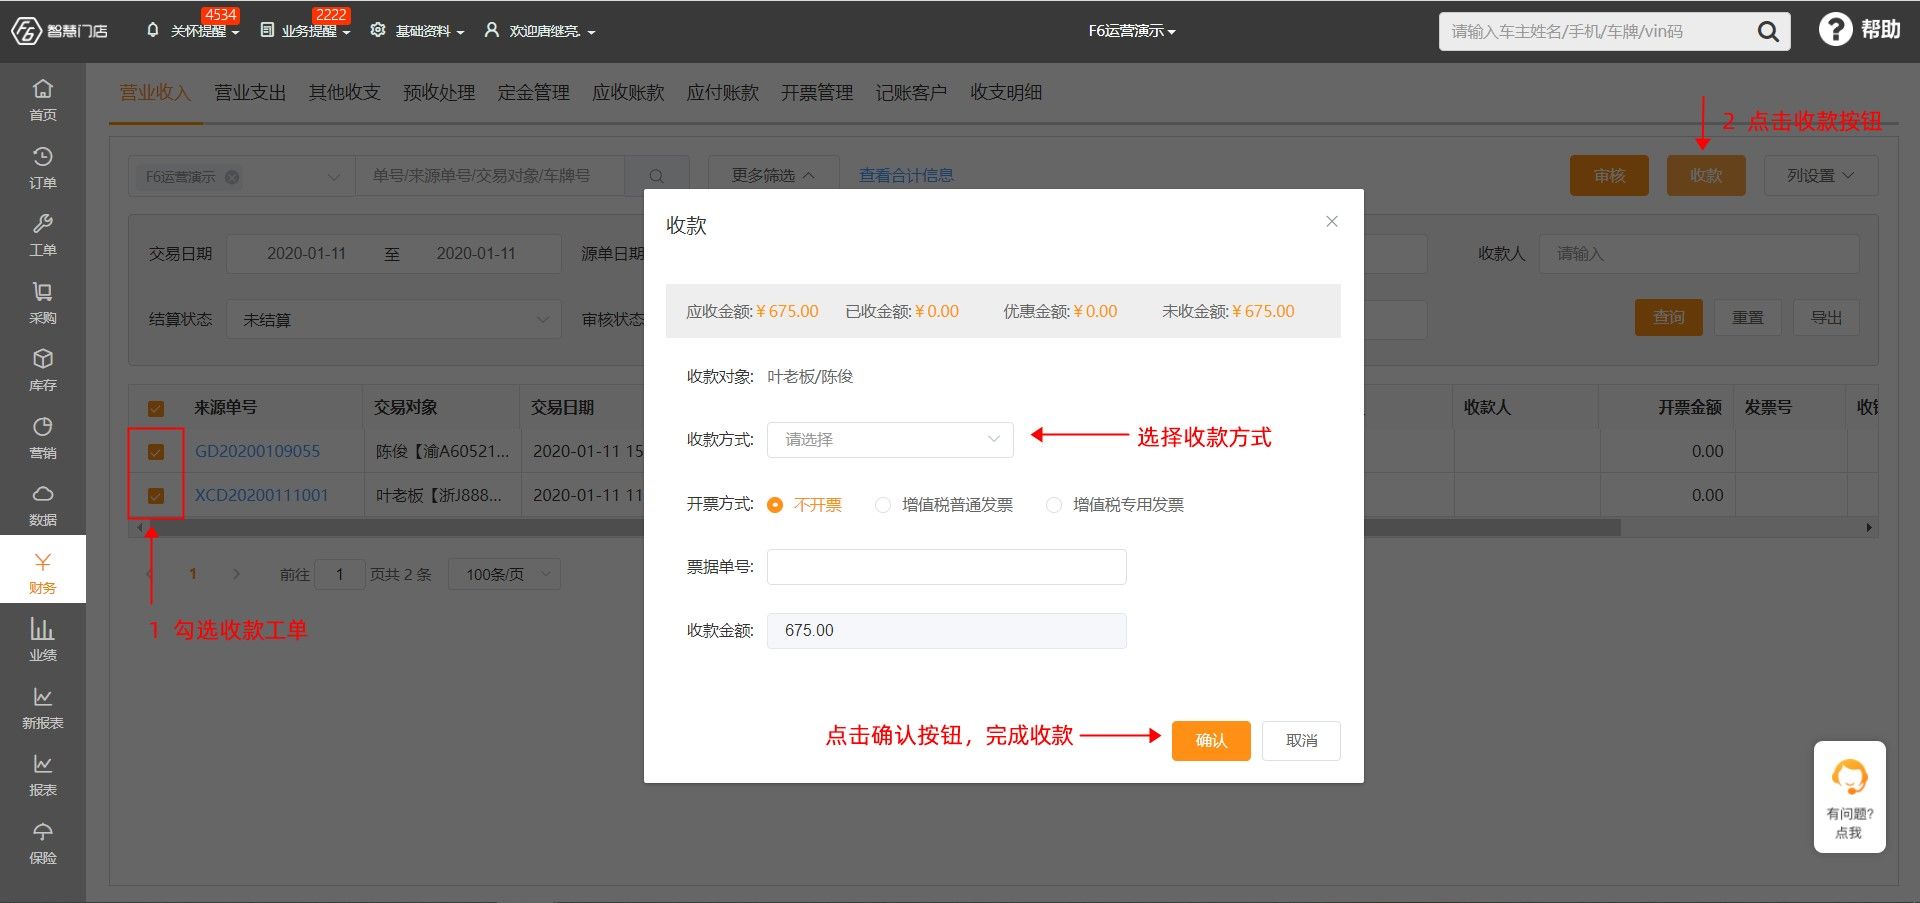Expand the 基础资料 dropdown menu
This screenshot has height=903, width=1920.
pyautogui.click(x=417, y=31)
